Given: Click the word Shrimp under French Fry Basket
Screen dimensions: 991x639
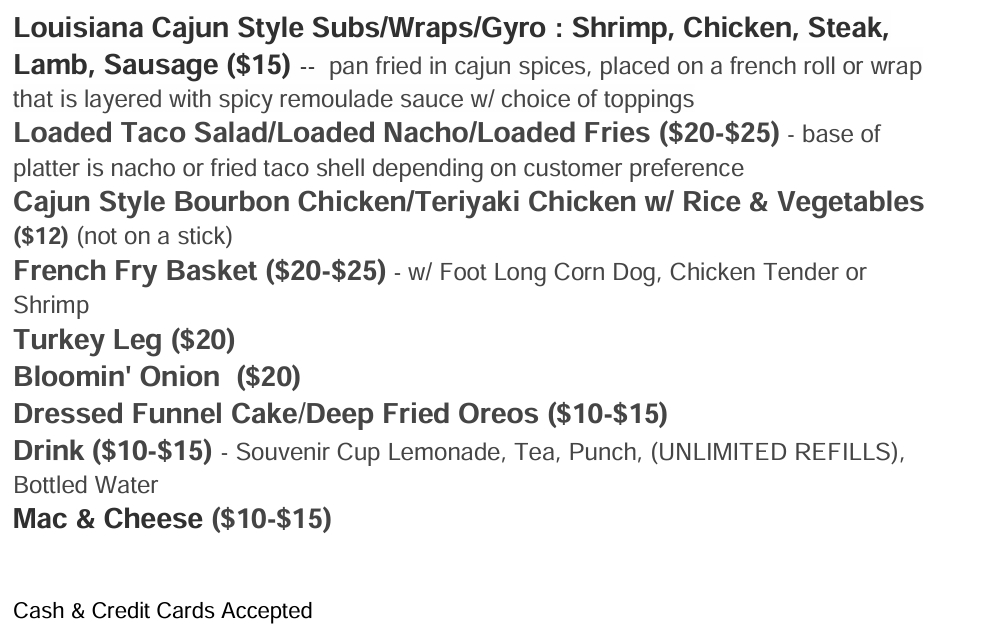Looking at the screenshot, I should (x=51, y=305).
